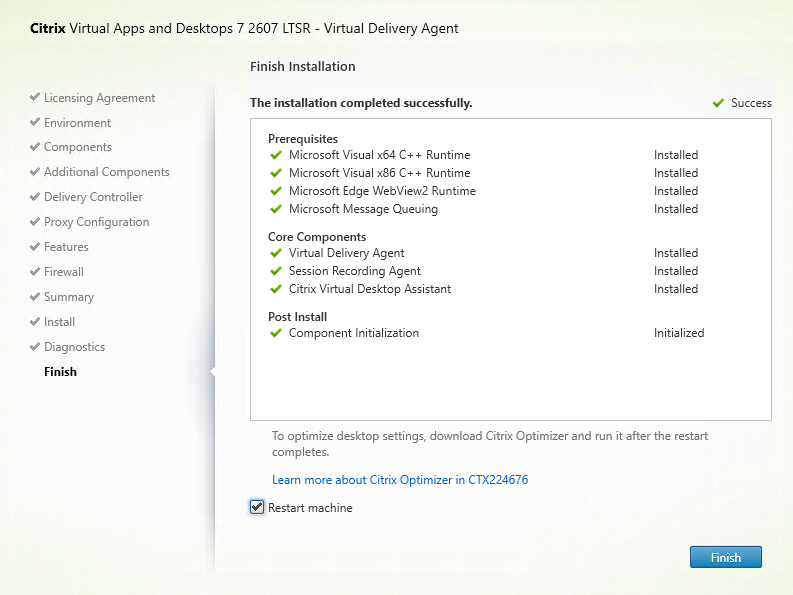Select the Install step in sidebar
Viewport: 793px width, 595px height.
pos(59,322)
